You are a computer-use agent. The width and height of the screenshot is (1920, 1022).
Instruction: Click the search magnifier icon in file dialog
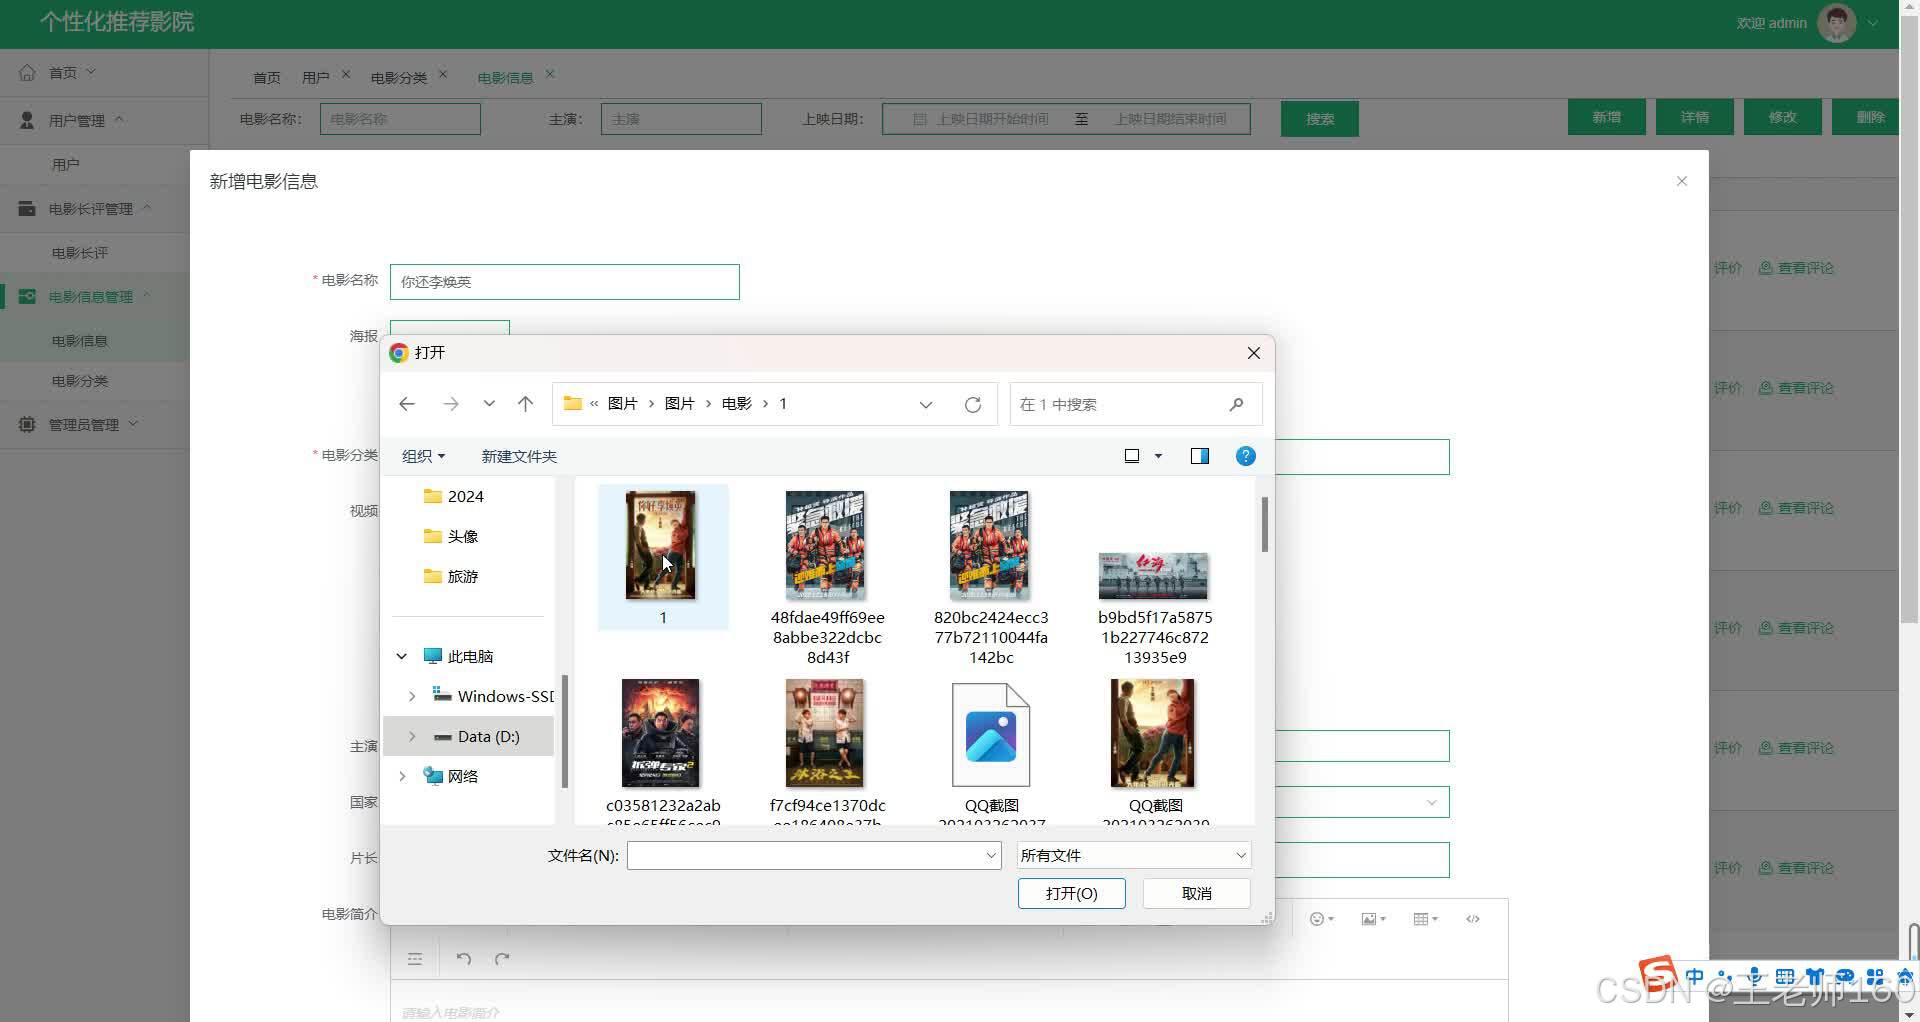pos(1237,404)
